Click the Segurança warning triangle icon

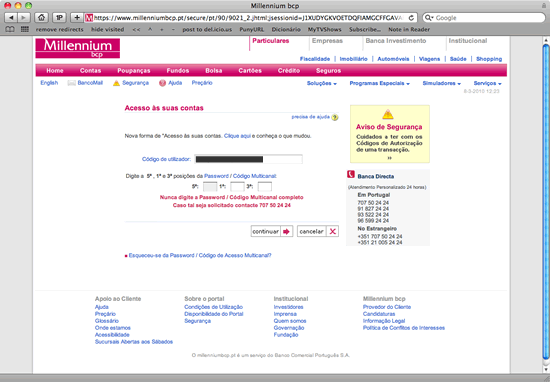pyautogui.click(x=116, y=83)
